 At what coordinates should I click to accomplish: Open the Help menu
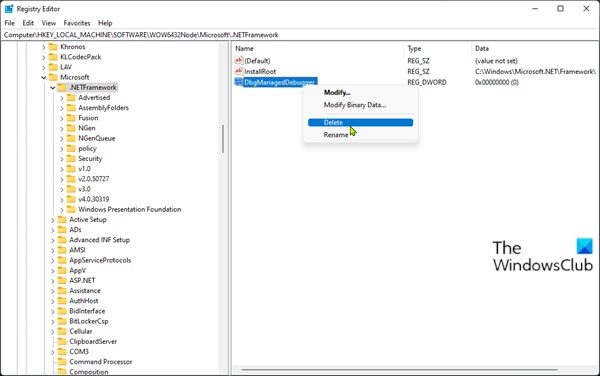click(x=105, y=23)
